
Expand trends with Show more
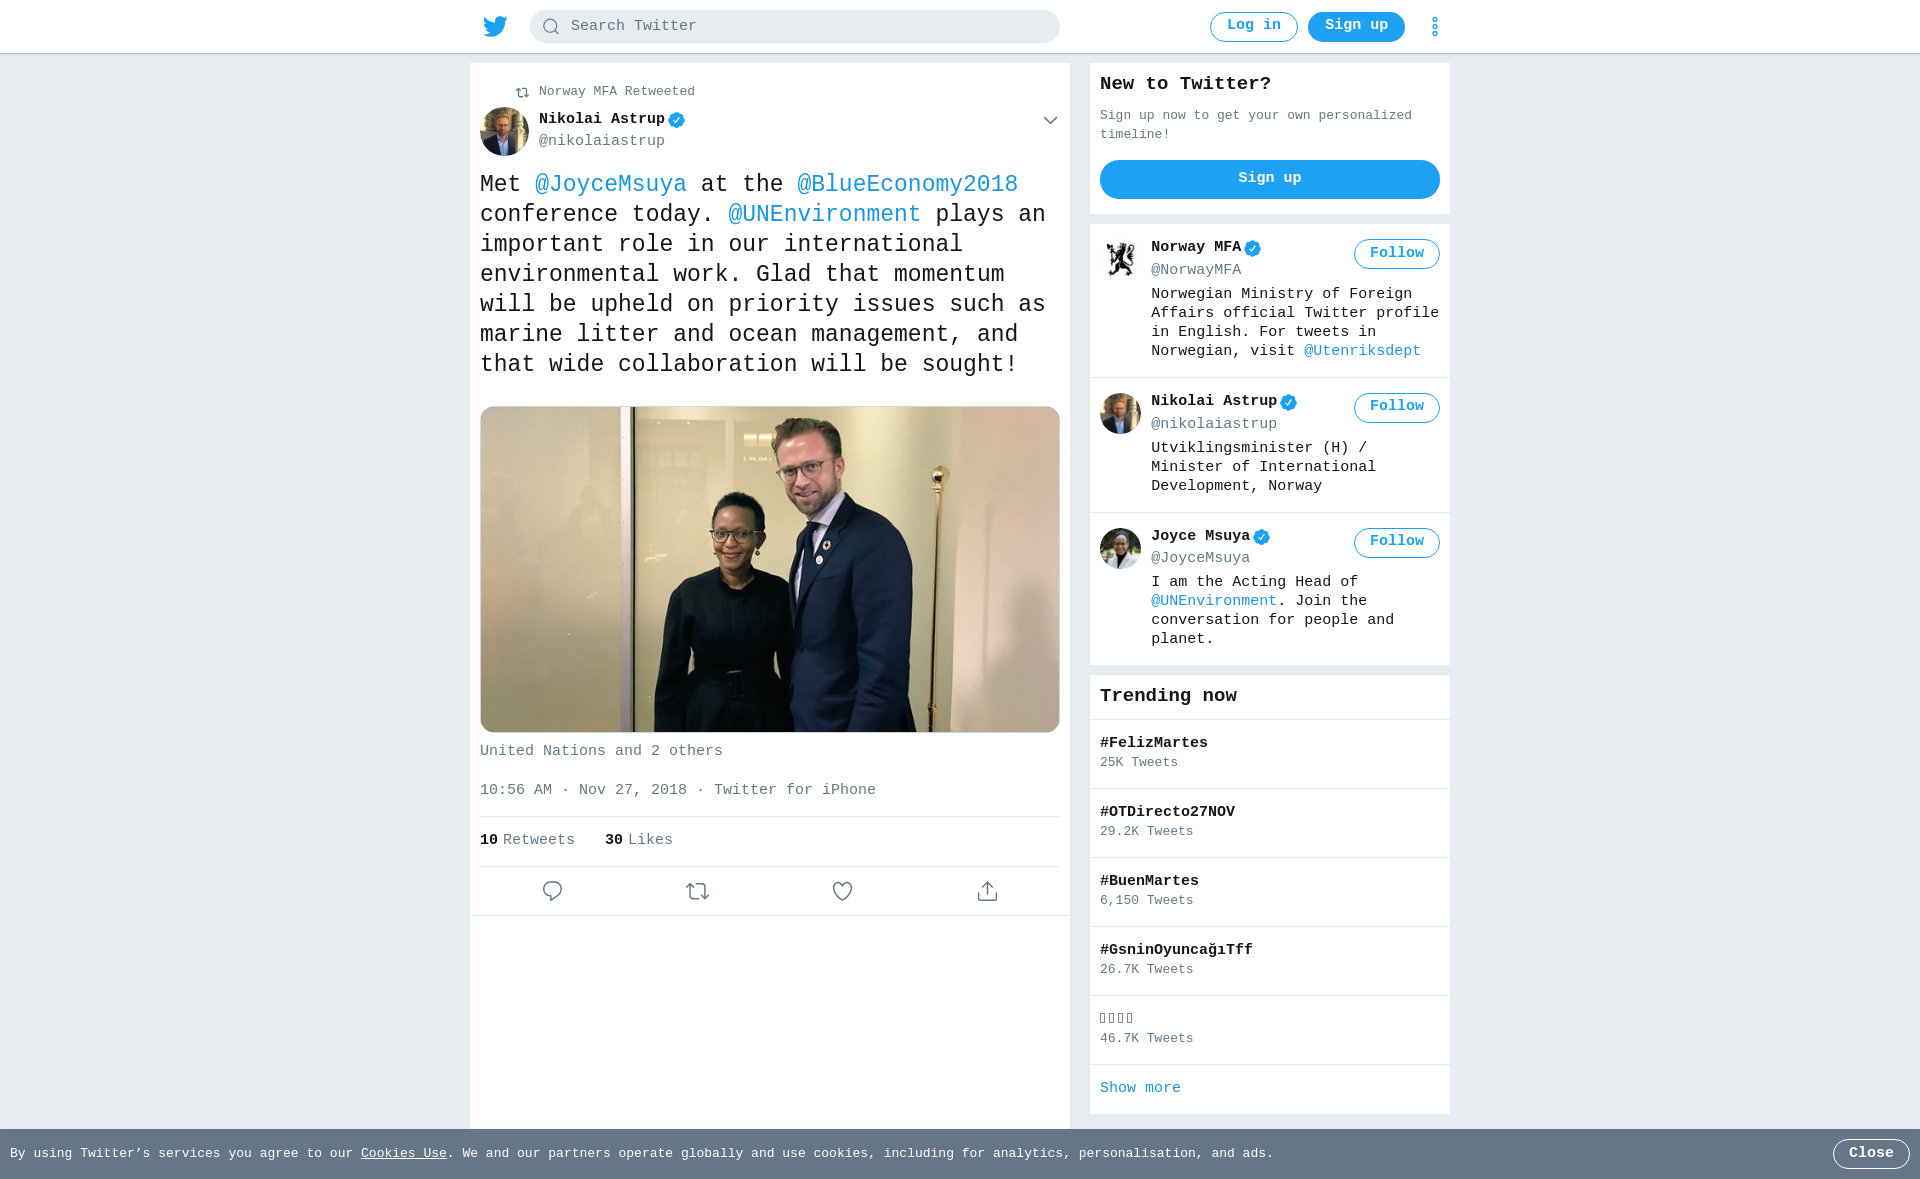pos(1140,1088)
